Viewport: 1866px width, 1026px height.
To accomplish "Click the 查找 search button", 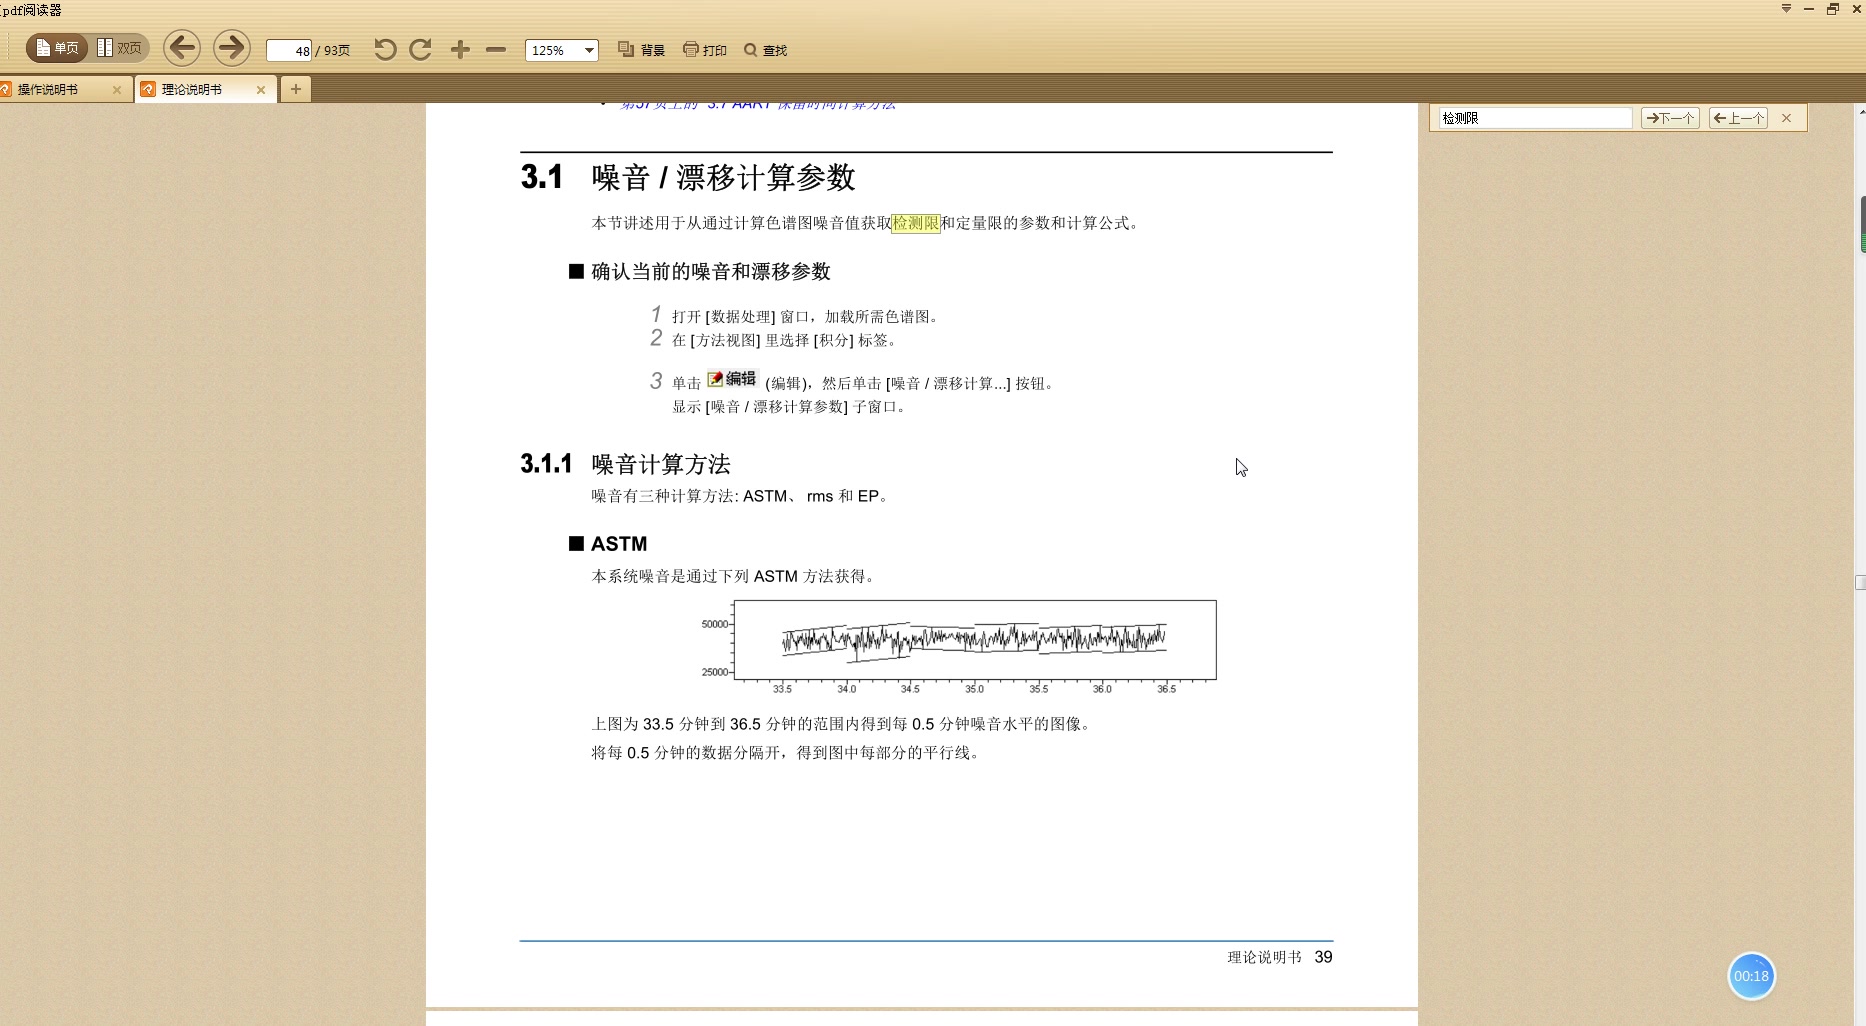I will click(x=765, y=50).
